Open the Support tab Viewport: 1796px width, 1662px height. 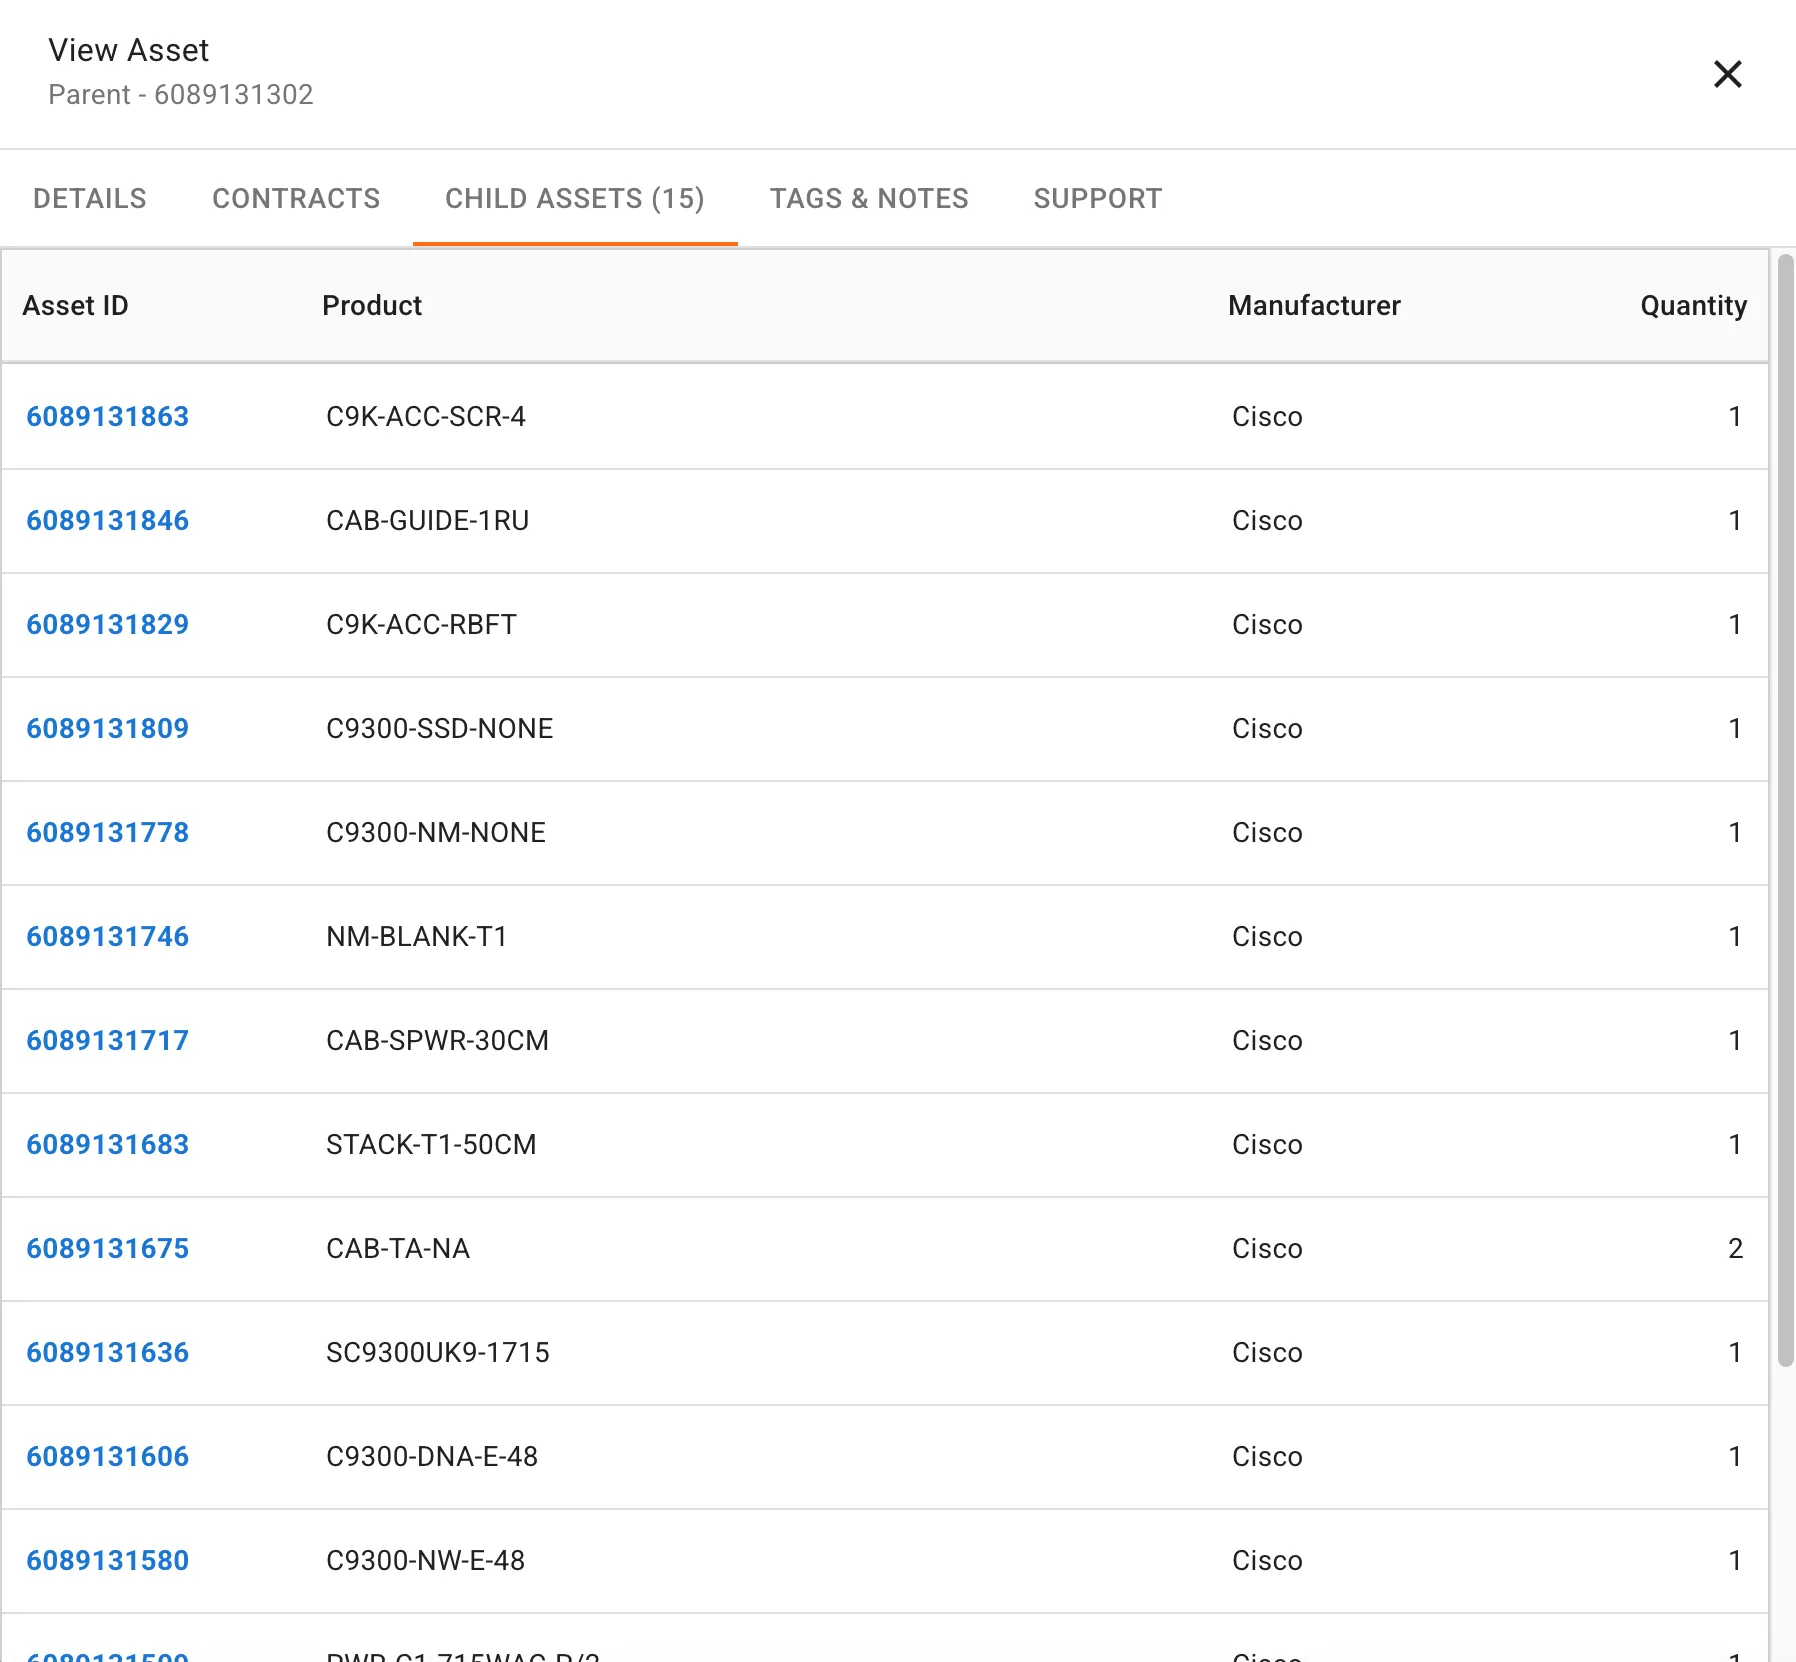tap(1098, 198)
